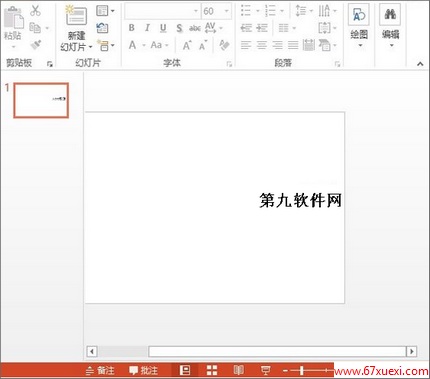Image resolution: width=430 pixels, height=379 pixels.
Task: Decrease font size with small A icon
Action: 203,45
